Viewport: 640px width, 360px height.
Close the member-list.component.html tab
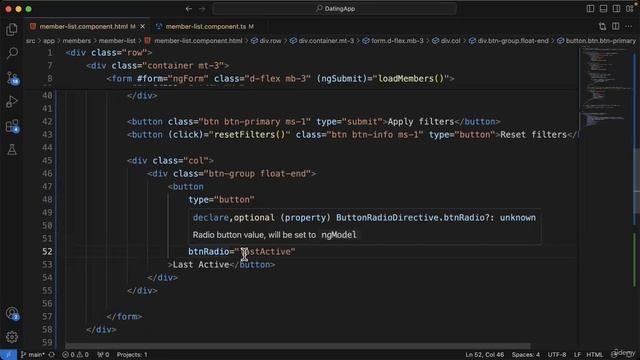point(142,26)
